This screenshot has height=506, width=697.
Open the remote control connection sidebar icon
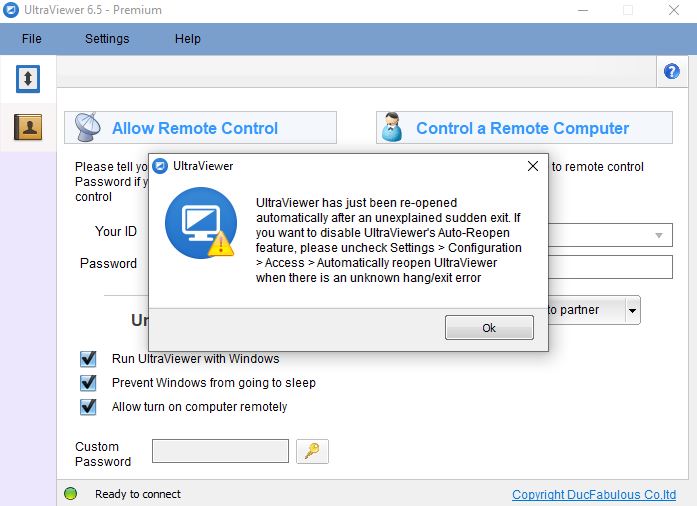pos(28,79)
